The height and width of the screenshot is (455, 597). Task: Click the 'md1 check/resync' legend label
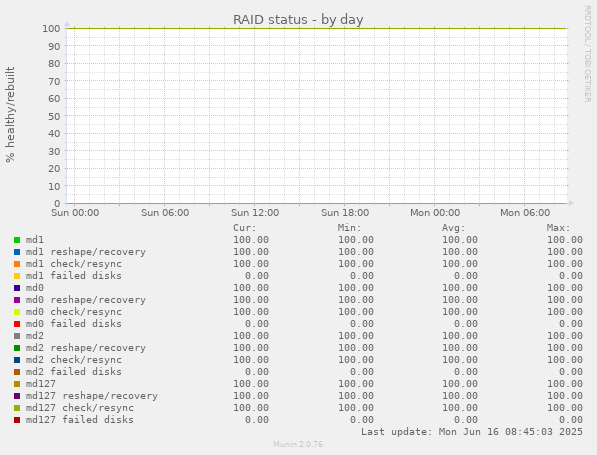74,264
